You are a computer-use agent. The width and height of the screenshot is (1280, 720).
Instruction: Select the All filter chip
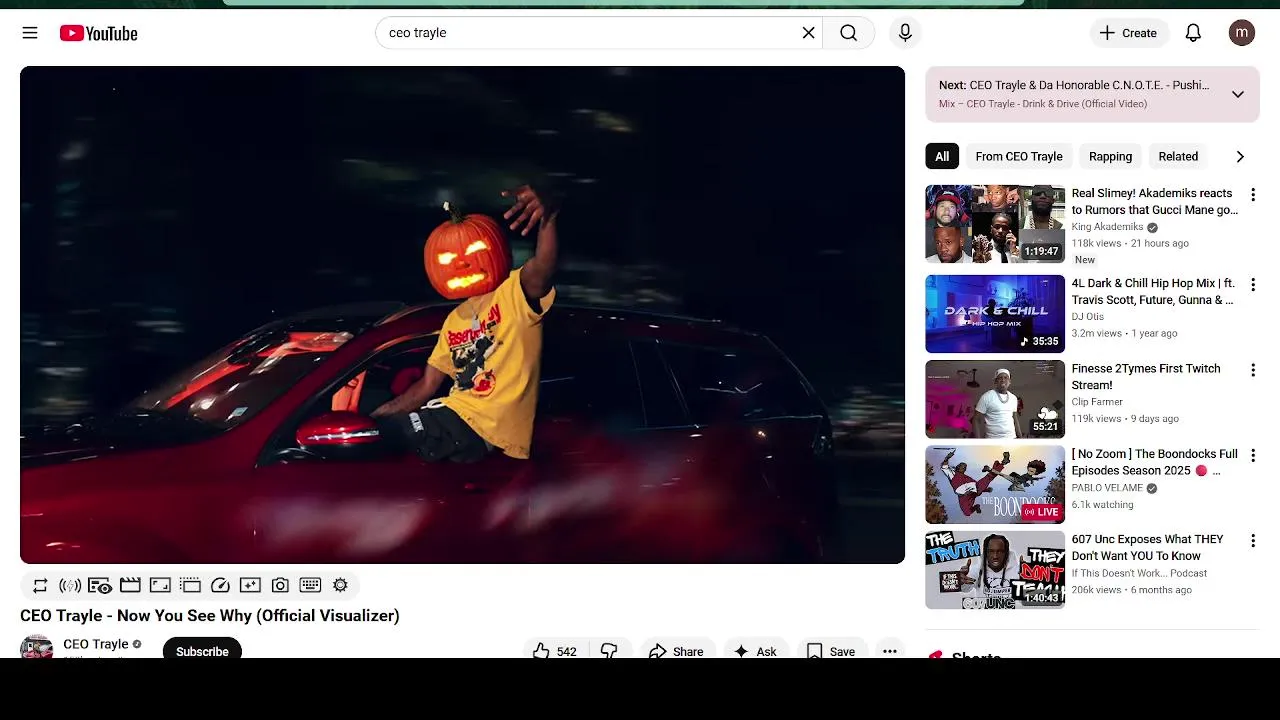click(x=942, y=156)
